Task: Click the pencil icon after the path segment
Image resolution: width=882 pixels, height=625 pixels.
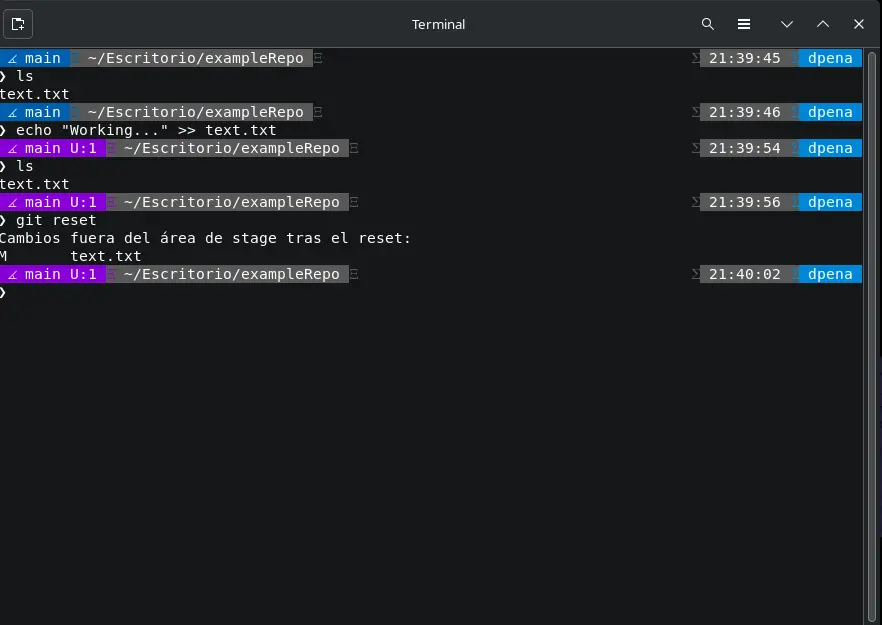Action: click(317, 58)
